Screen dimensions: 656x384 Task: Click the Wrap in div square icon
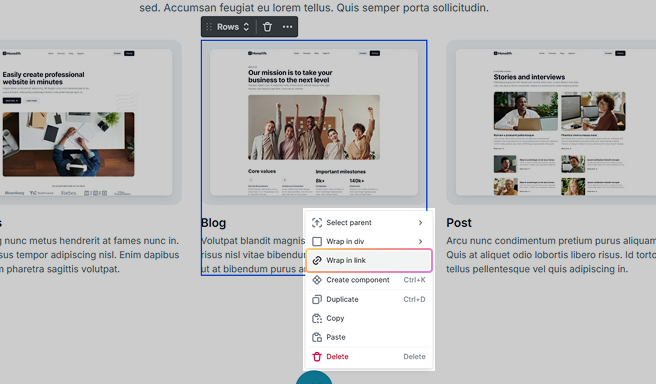317,241
